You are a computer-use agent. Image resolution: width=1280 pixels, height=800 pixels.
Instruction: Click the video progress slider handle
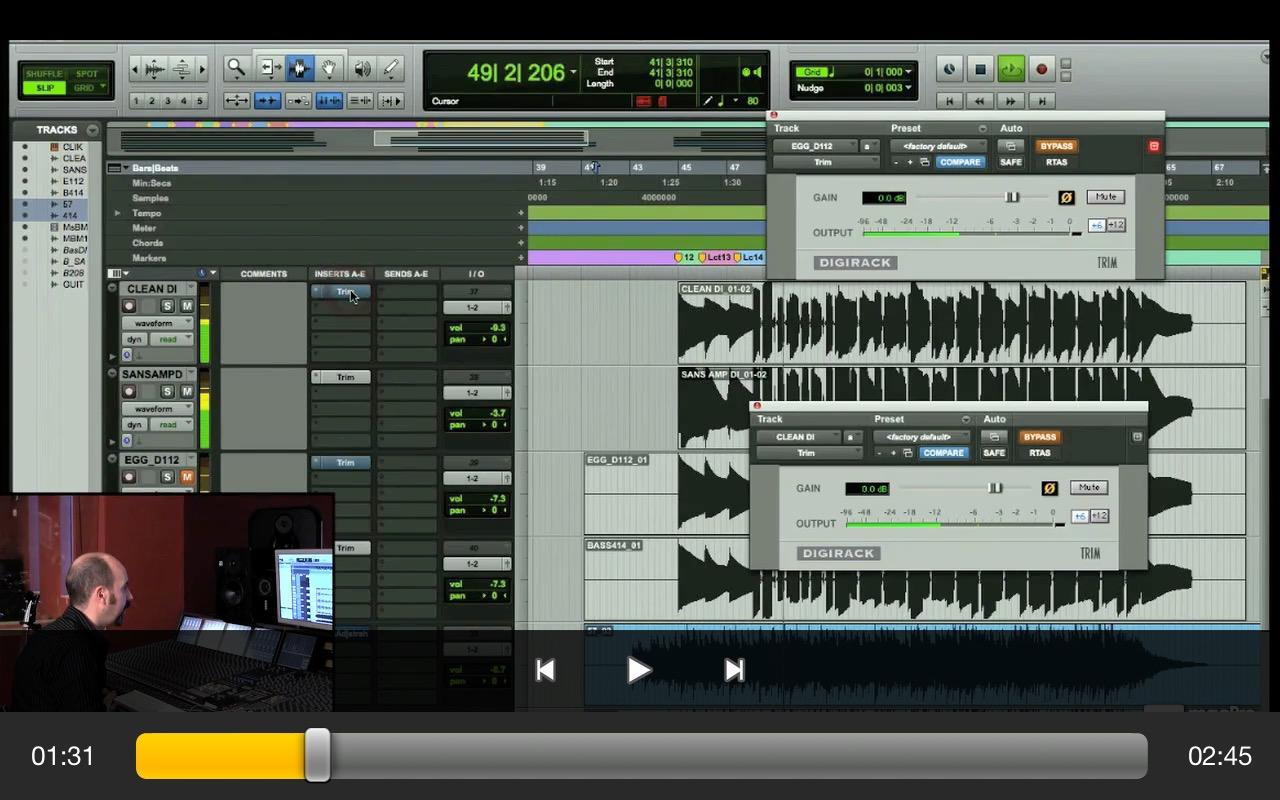(317, 755)
